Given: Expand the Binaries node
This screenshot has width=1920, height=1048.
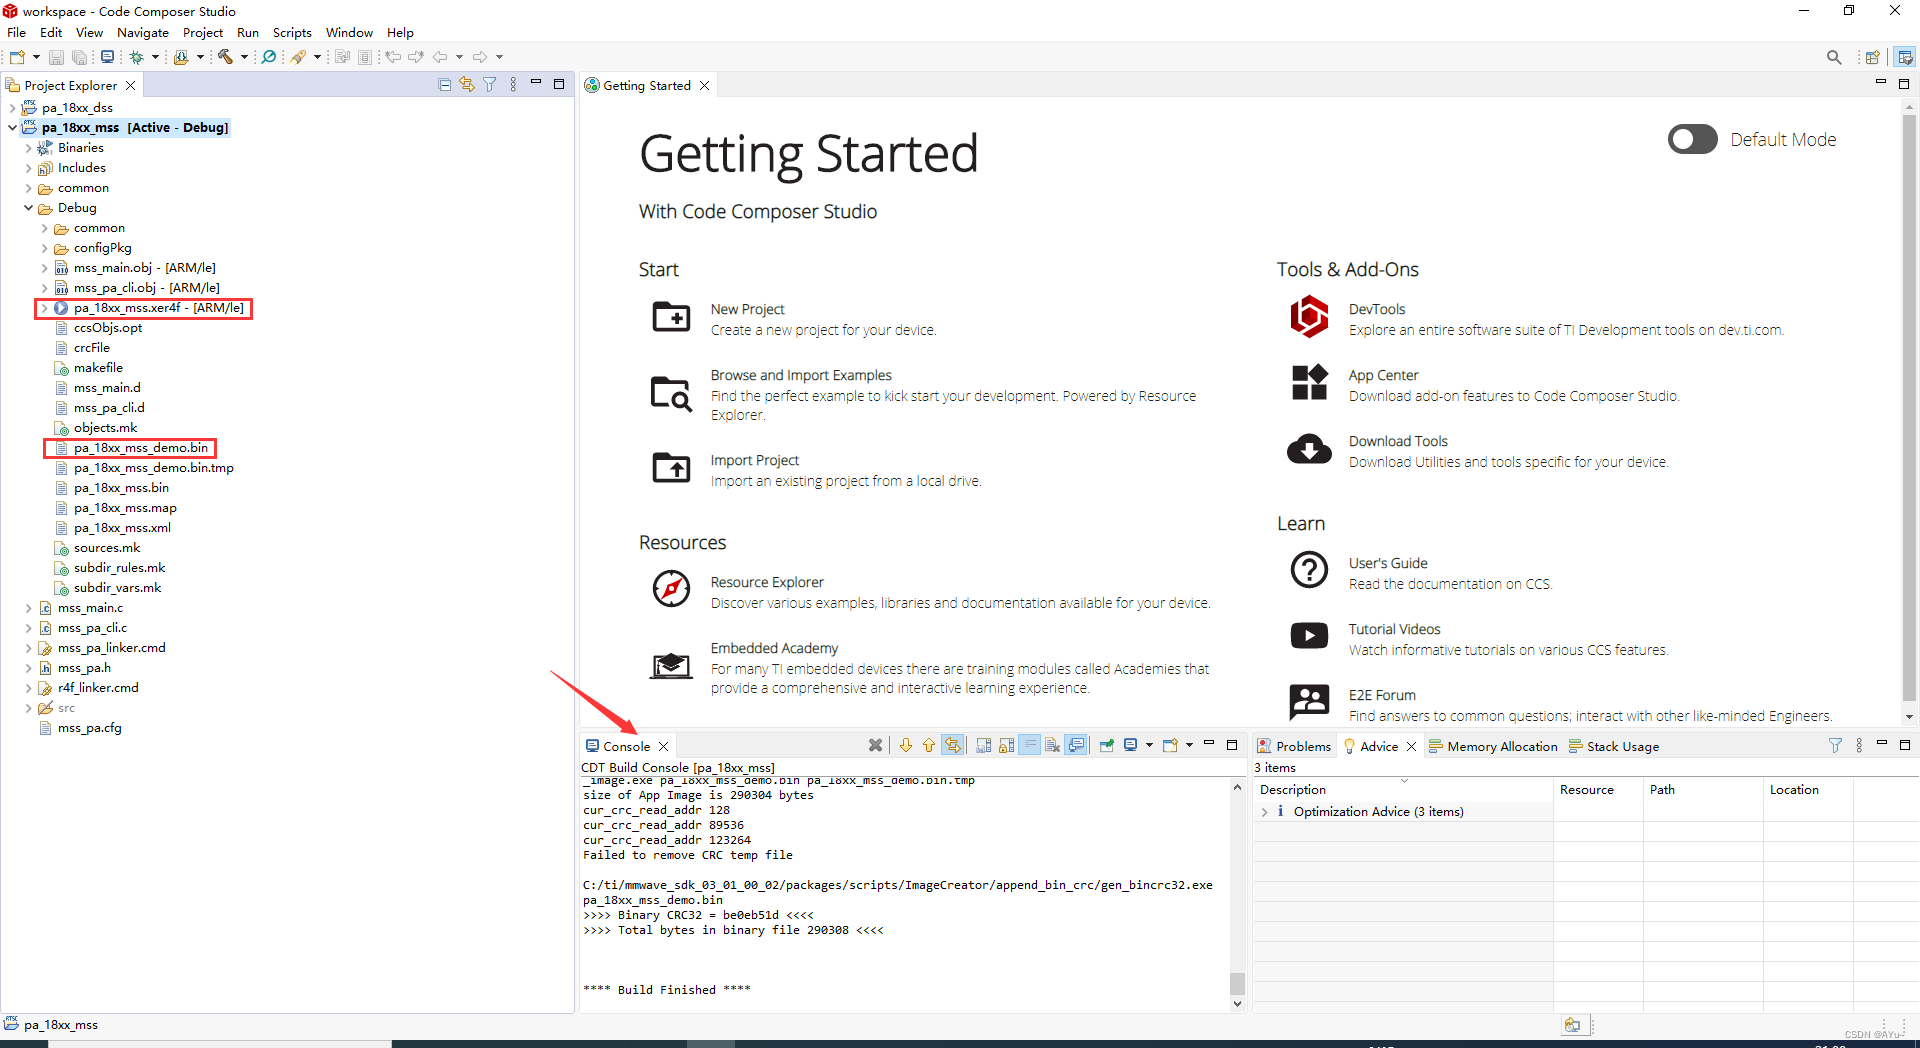Looking at the screenshot, I should coord(28,148).
